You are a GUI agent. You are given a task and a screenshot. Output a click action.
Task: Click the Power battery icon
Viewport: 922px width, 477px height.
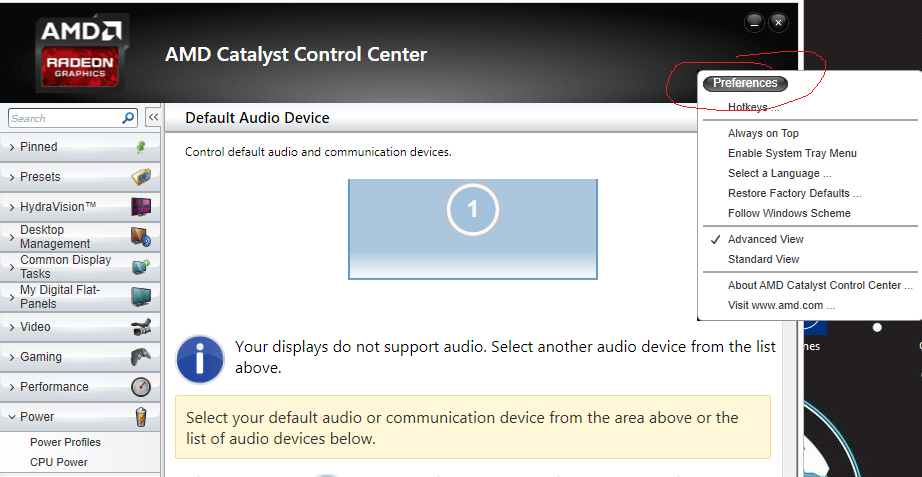(141, 417)
